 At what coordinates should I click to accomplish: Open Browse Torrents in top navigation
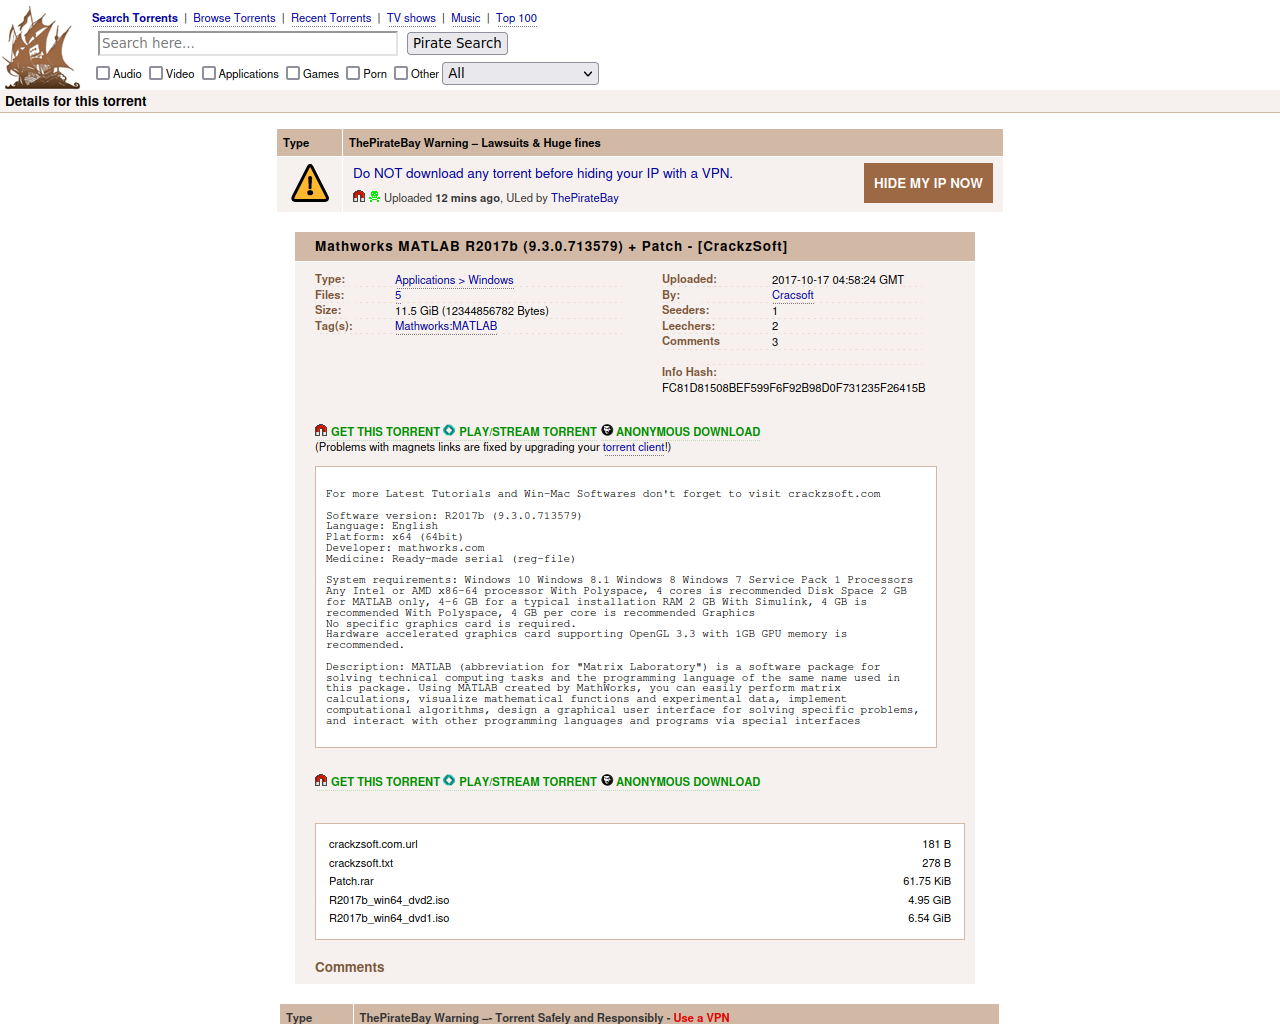coord(234,18)
